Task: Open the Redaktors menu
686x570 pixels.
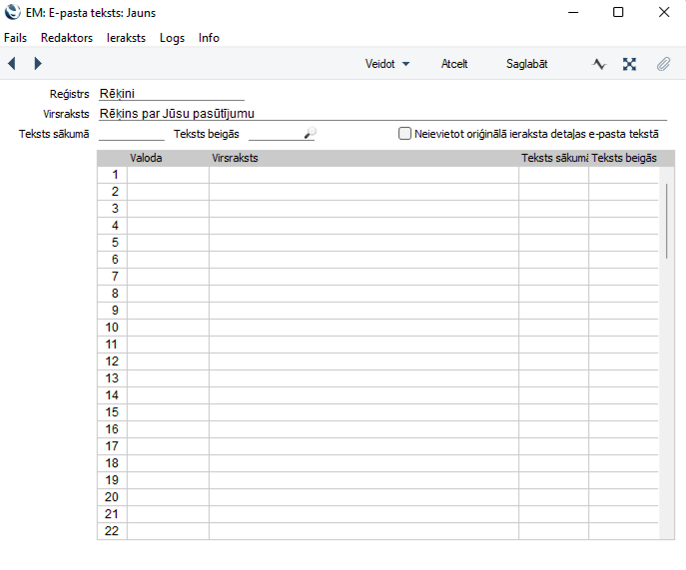Action: pos(66,37)
